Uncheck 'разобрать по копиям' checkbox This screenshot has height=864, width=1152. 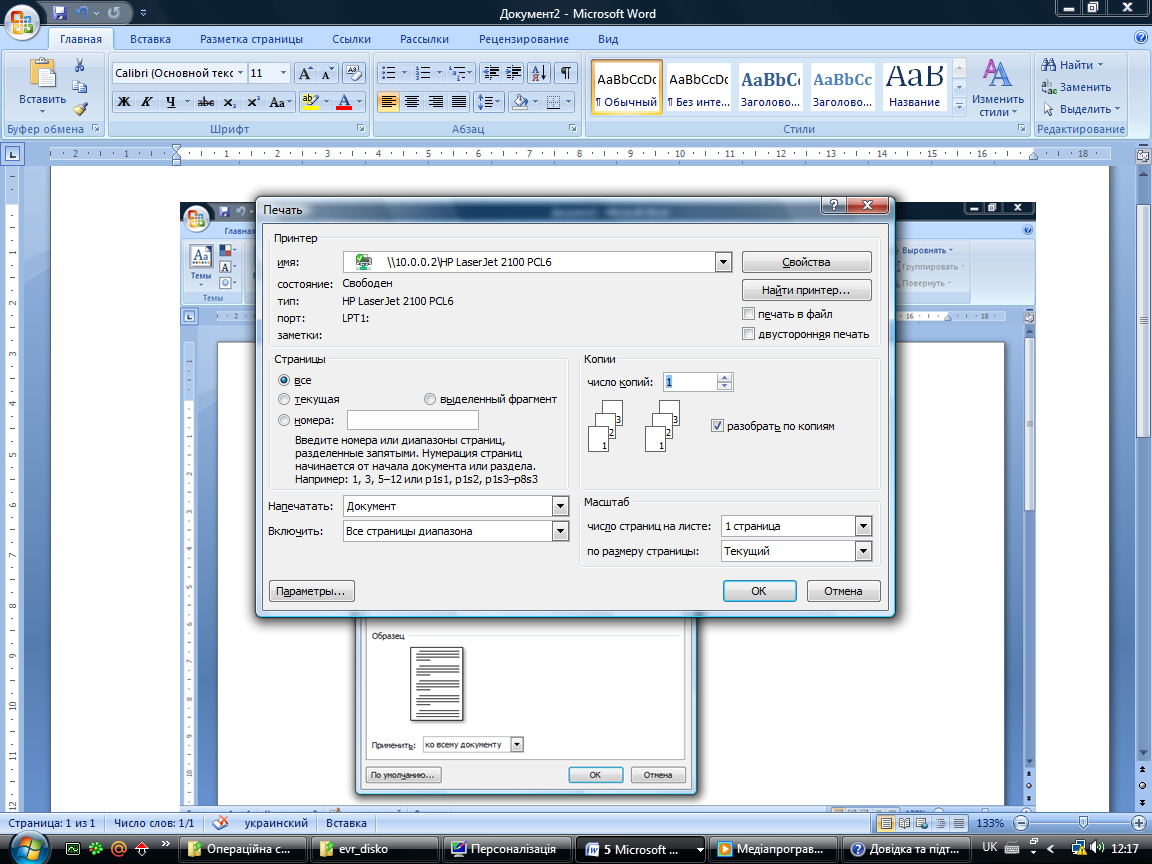tap(717, 425)
